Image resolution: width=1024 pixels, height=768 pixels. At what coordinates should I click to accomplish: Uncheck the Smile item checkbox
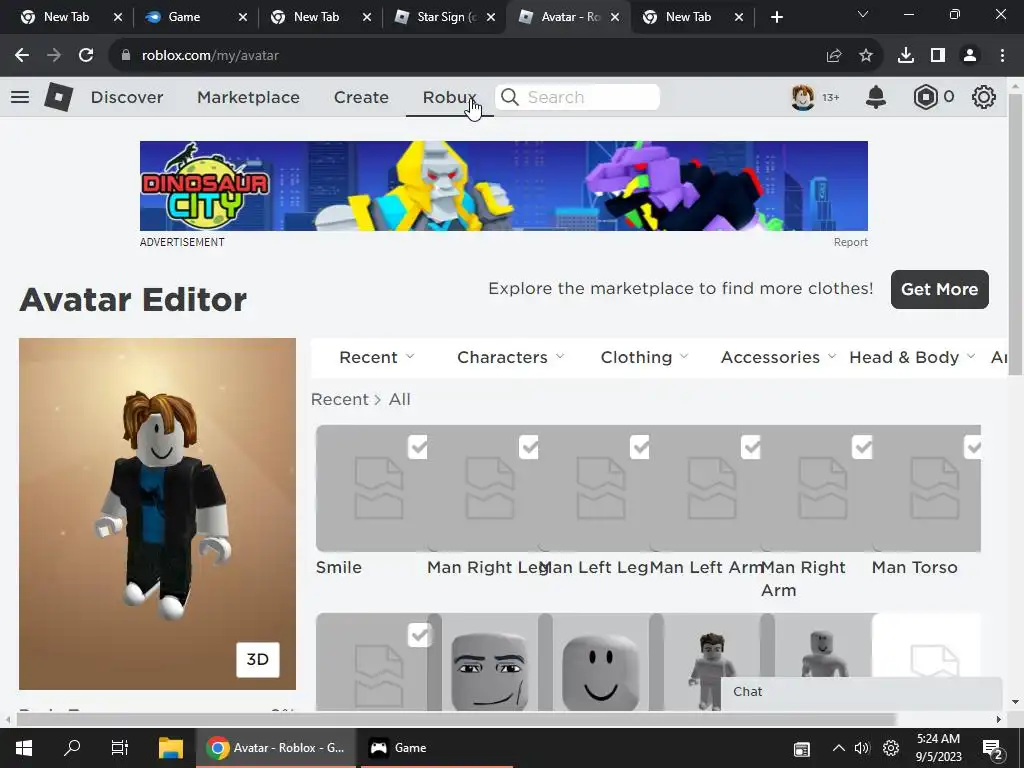(418, 447)
